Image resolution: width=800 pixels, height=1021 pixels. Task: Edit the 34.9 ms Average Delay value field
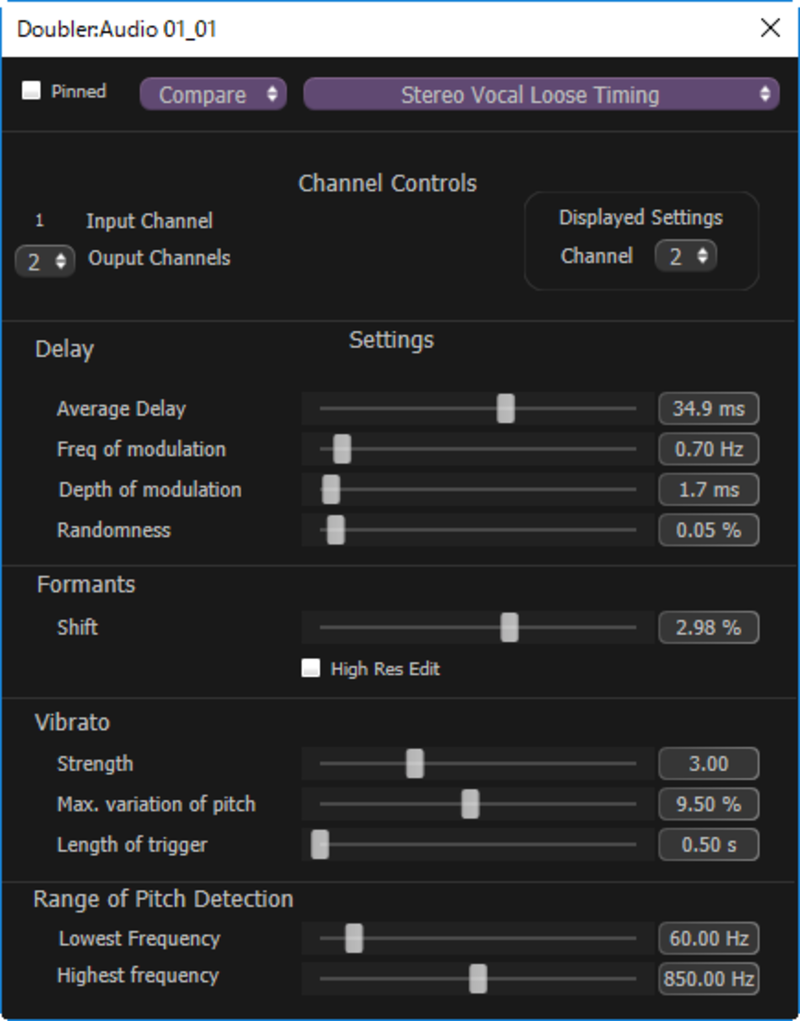click(708, 409)
